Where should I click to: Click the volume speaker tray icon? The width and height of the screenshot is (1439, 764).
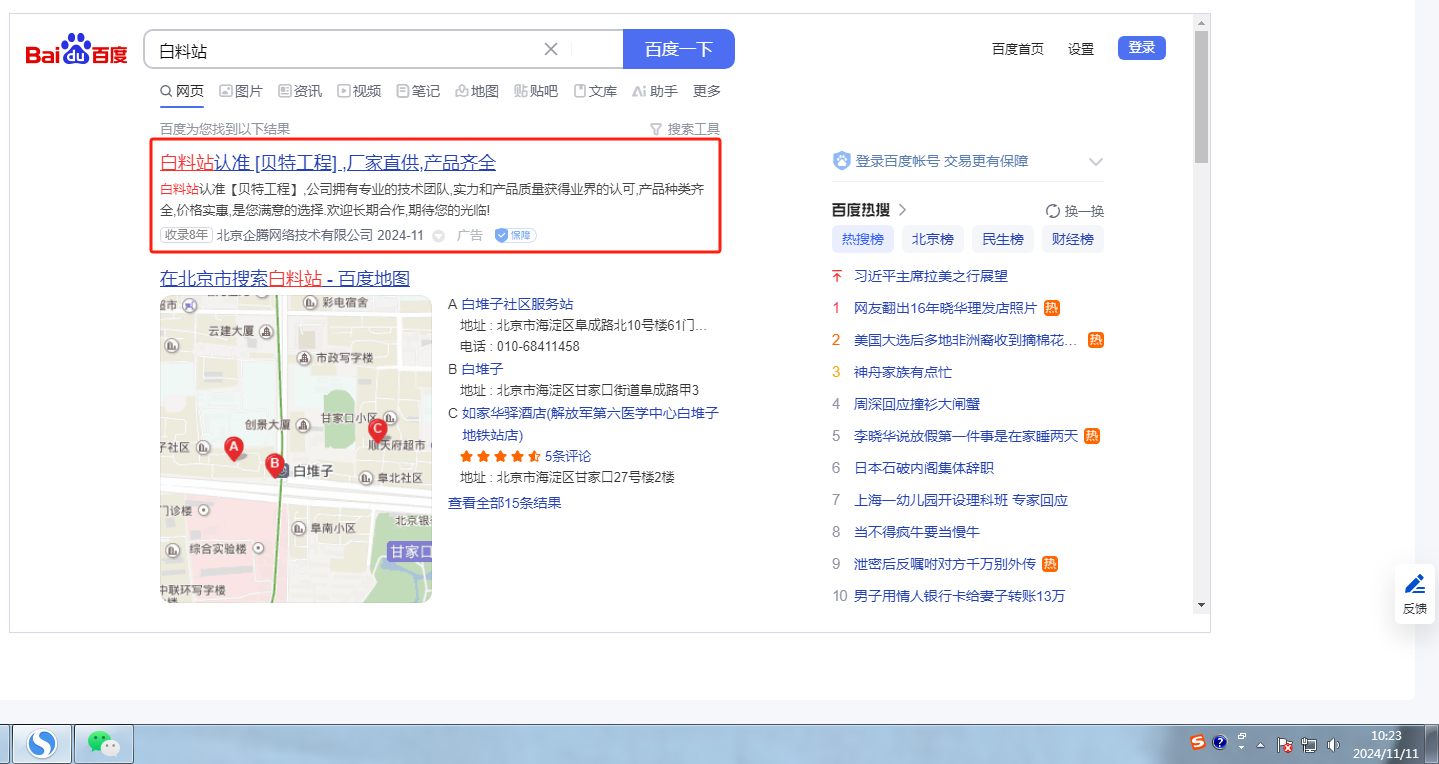click(x=1333, y=744)
